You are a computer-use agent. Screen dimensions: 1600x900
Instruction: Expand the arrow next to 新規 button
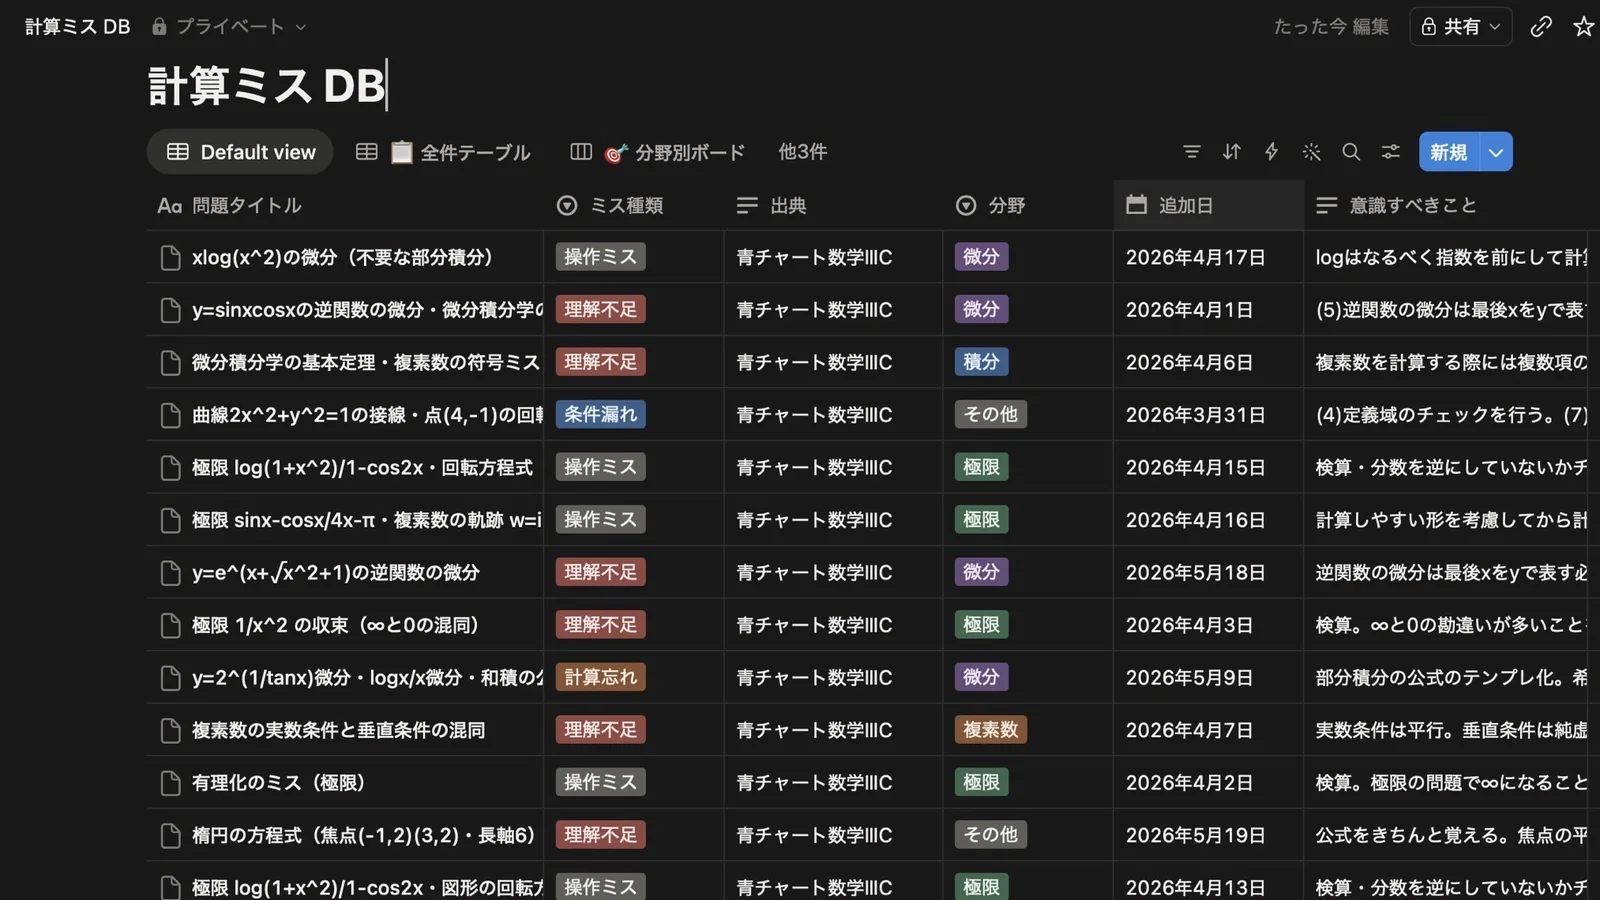coord(1496,152)
